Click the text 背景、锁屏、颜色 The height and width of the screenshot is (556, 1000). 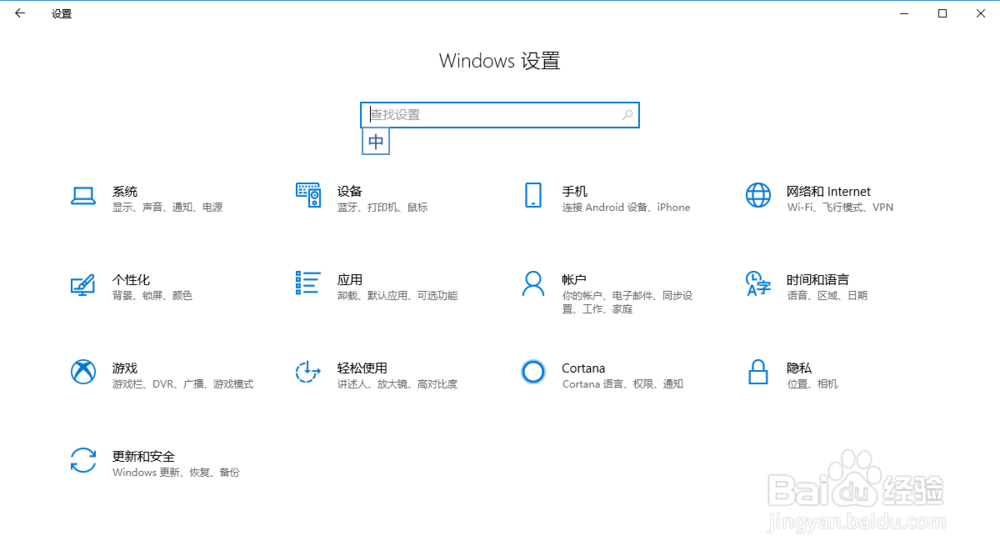tap(152, 295)
